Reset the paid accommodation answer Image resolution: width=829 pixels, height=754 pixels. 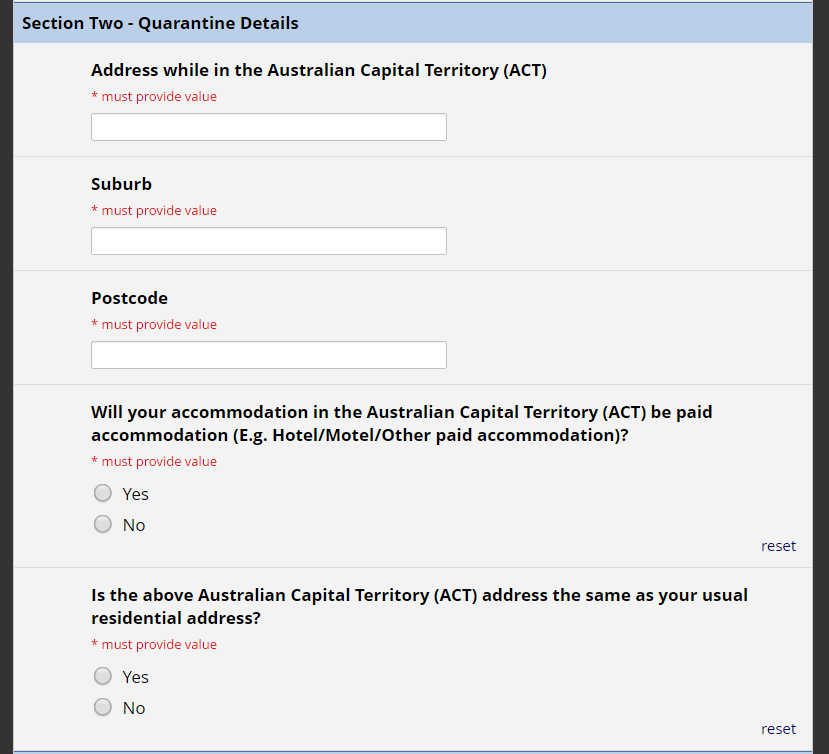pyautogui.click(x=778, y=546)
